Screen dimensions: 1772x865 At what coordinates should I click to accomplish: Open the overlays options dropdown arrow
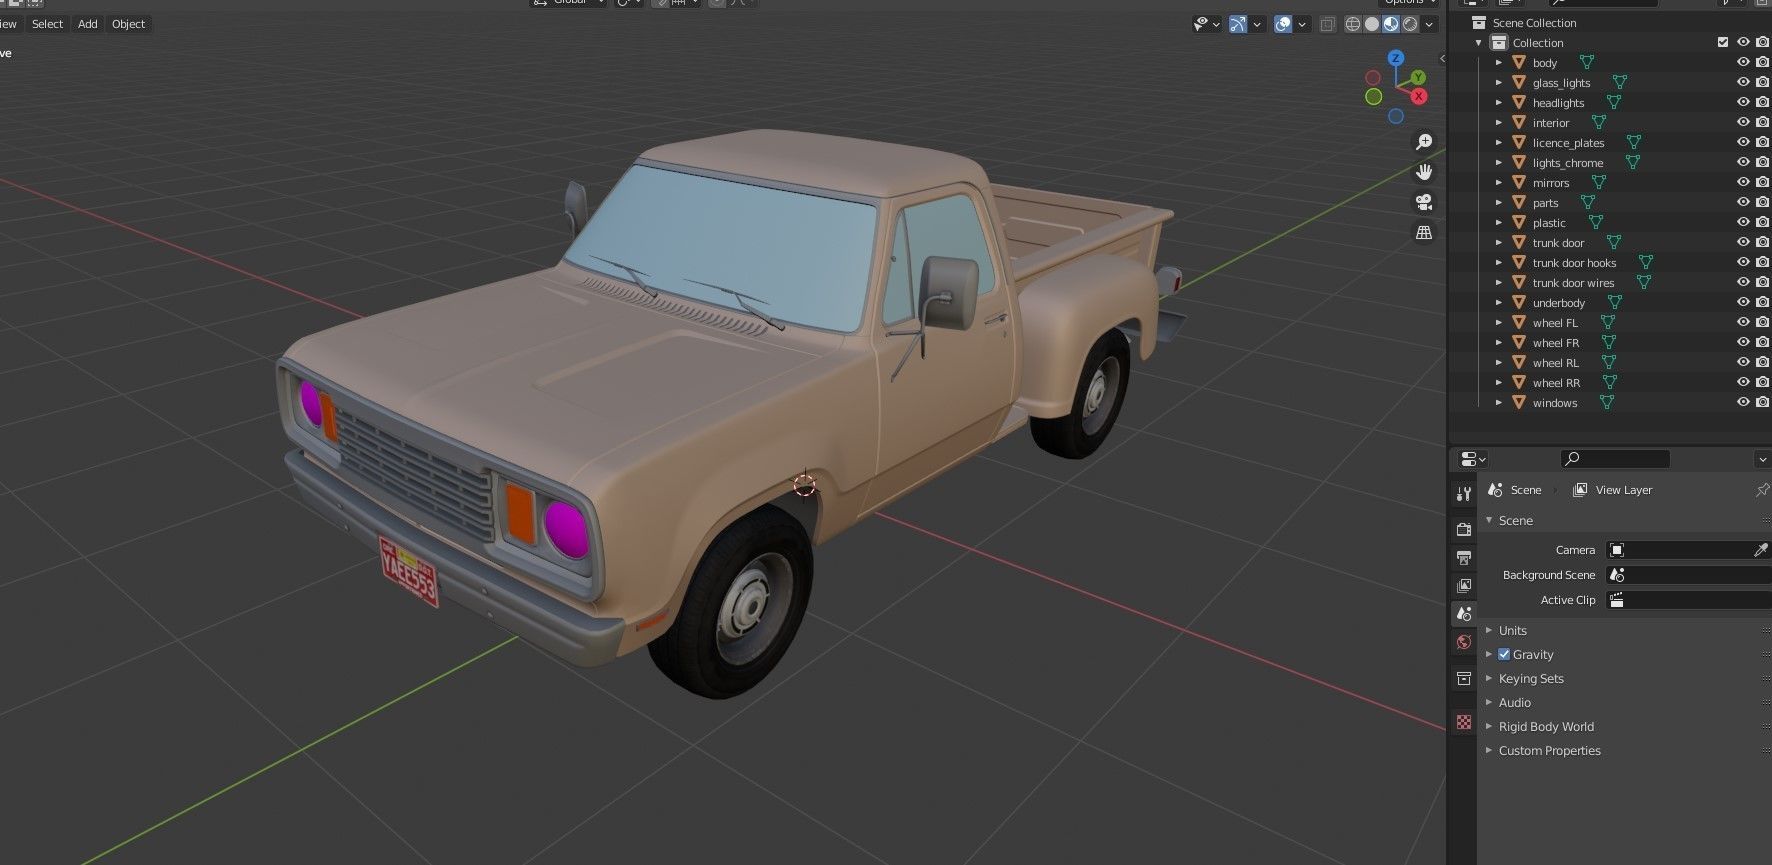1302,24
